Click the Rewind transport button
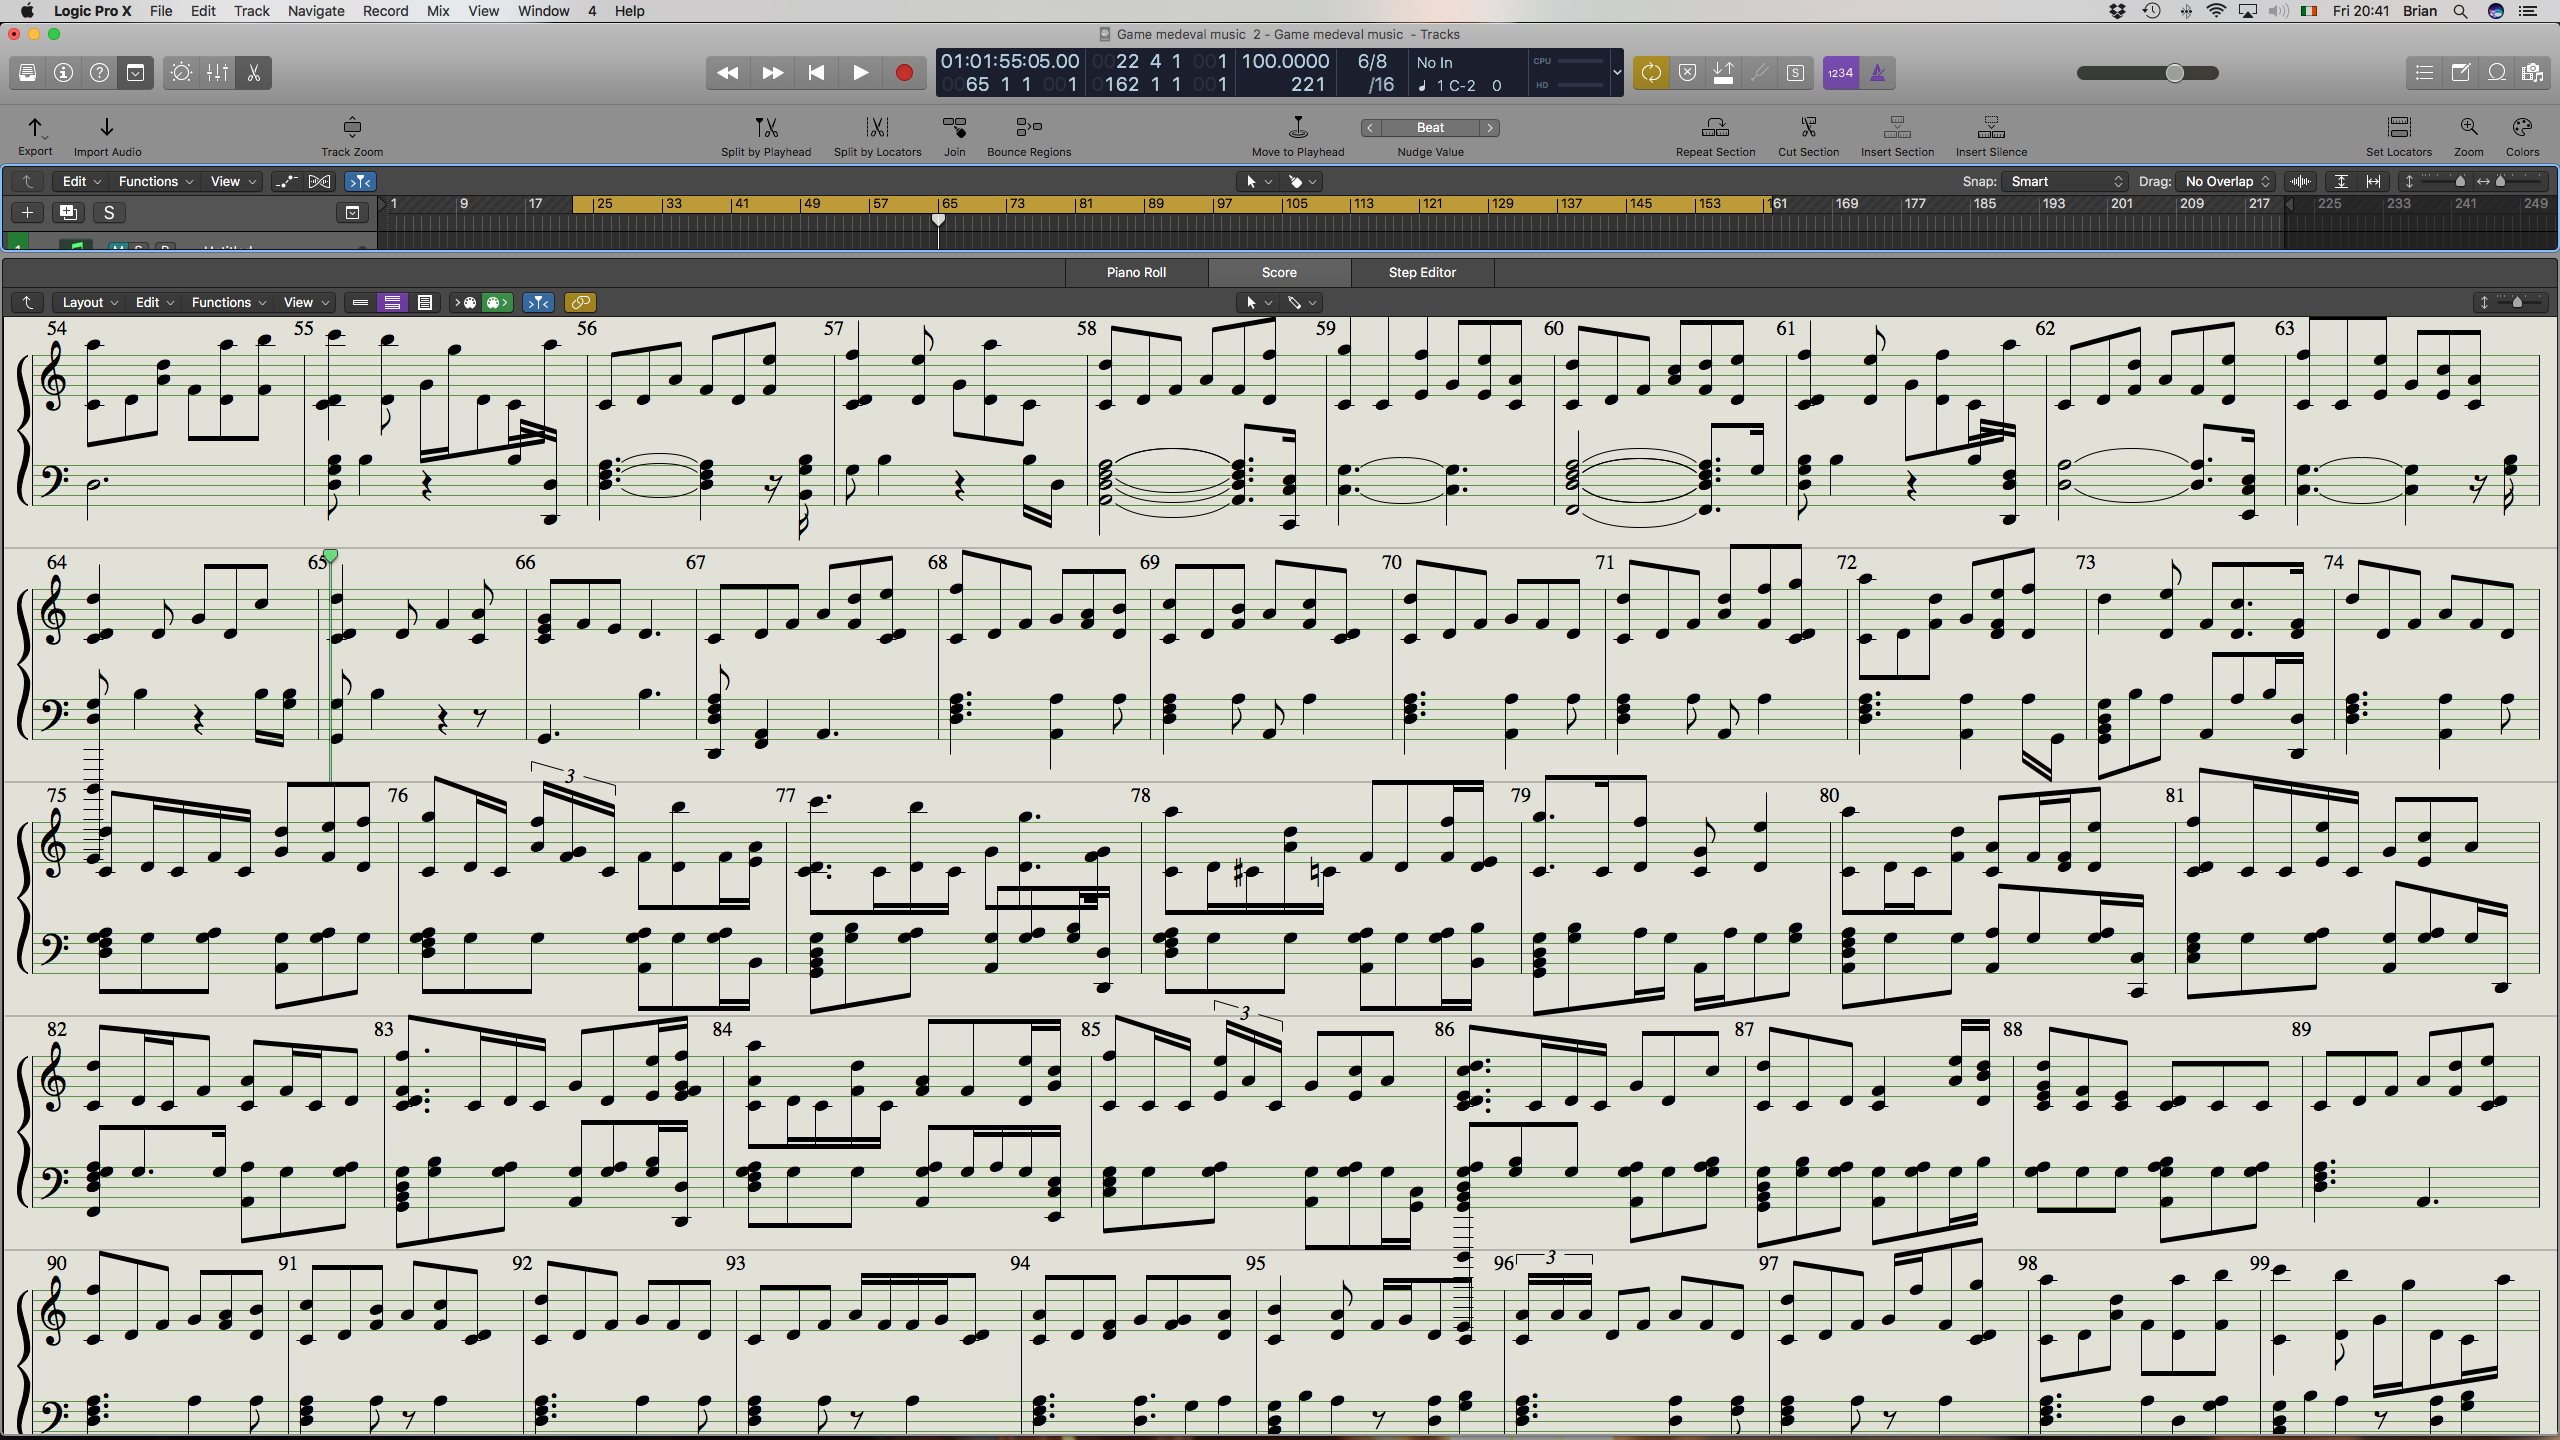 tap(728, 73)
